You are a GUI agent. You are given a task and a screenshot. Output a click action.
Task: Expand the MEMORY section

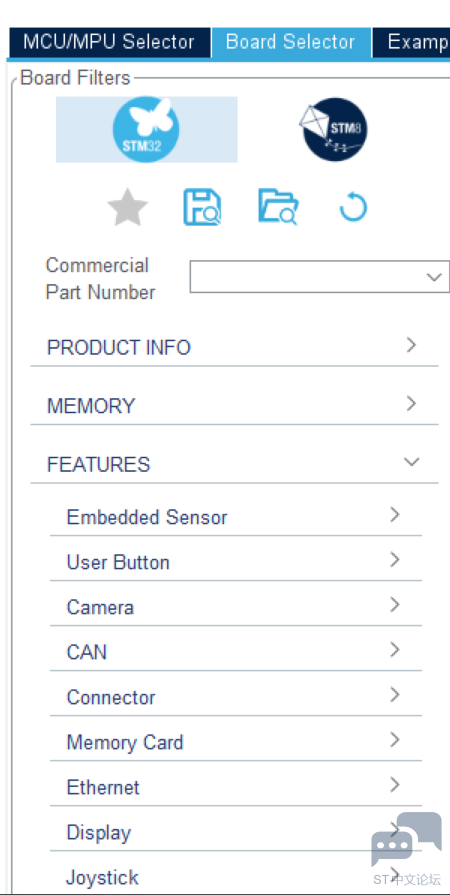234,406
